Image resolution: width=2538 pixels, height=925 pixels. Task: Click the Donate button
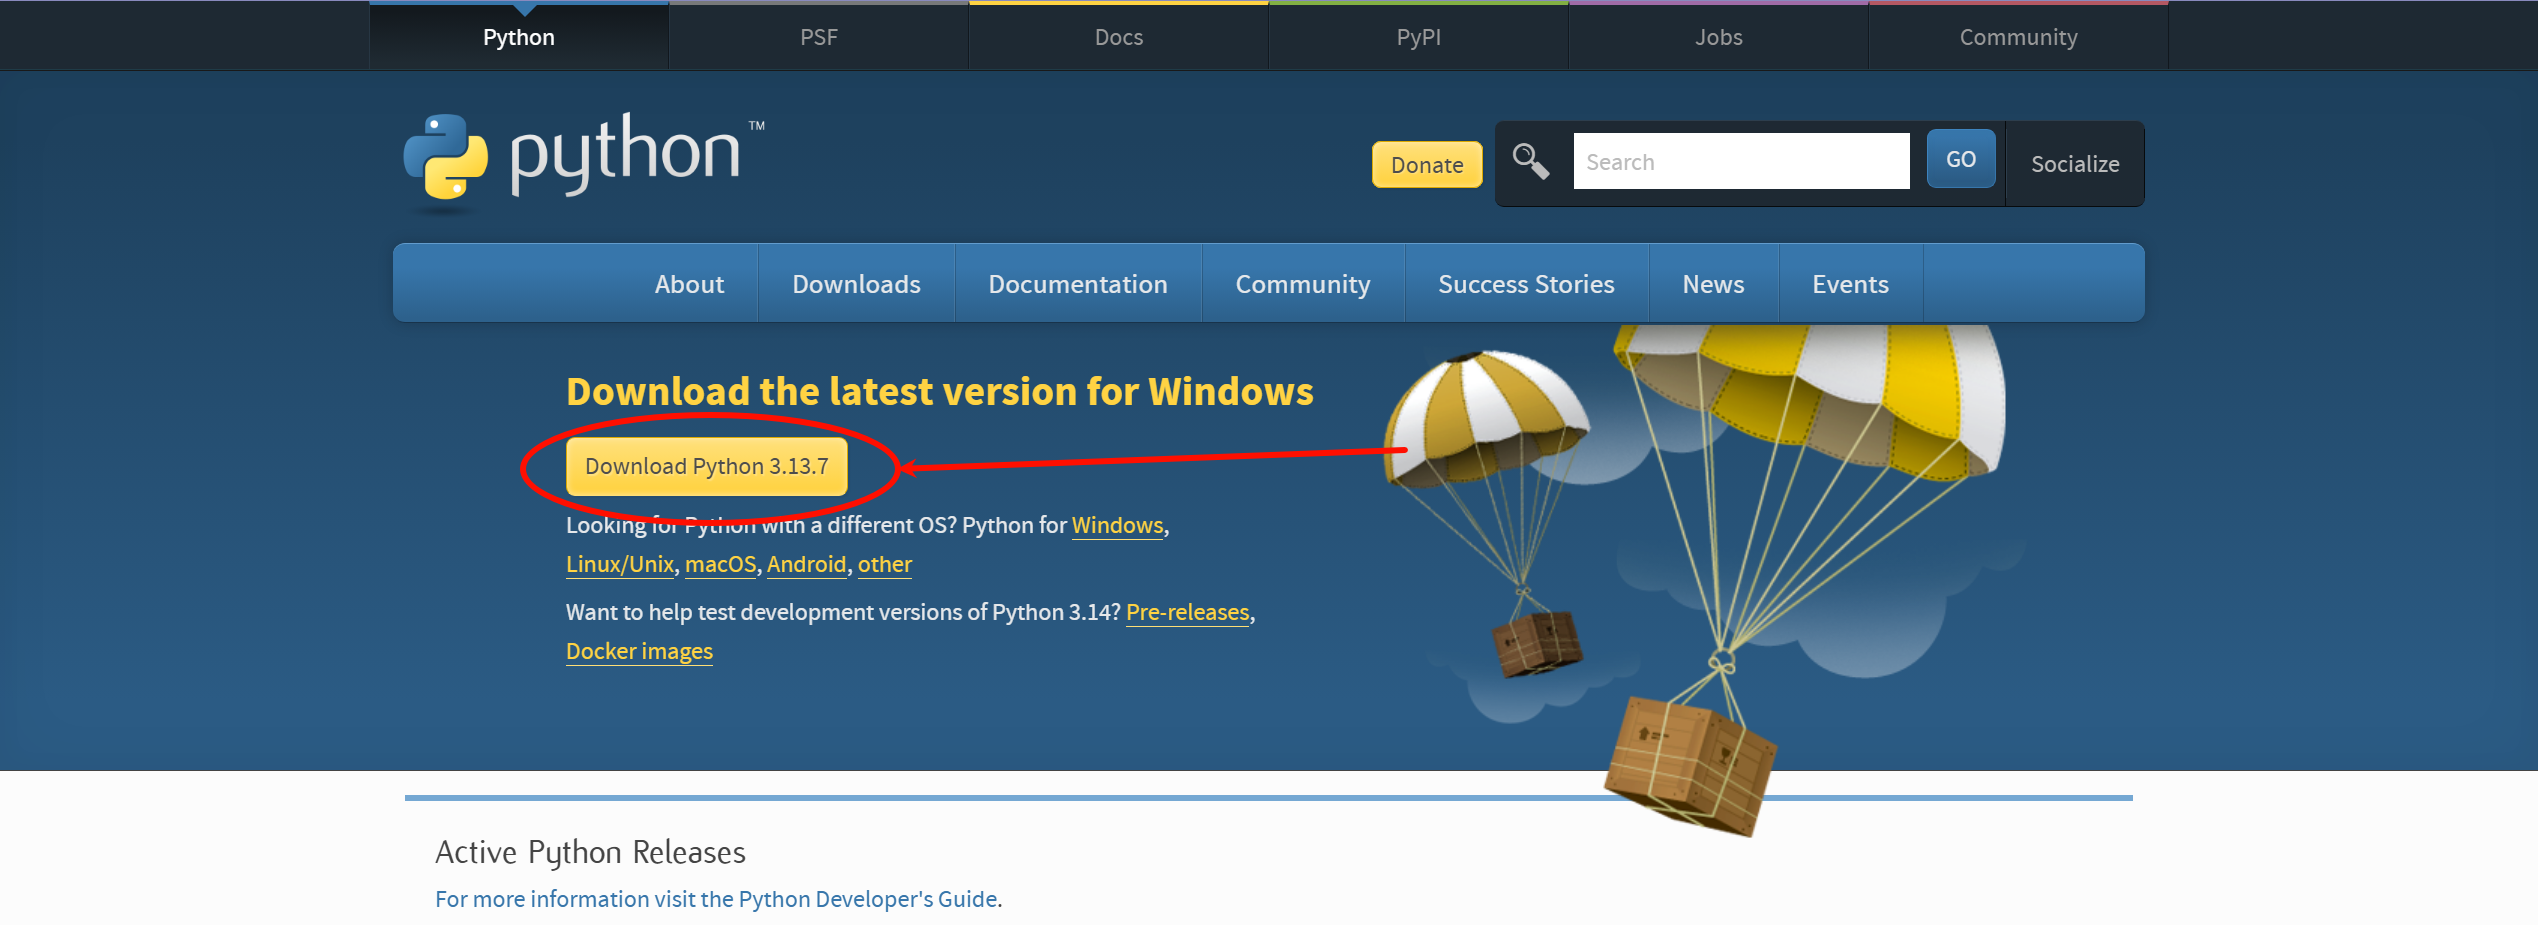coord(1427,165)
